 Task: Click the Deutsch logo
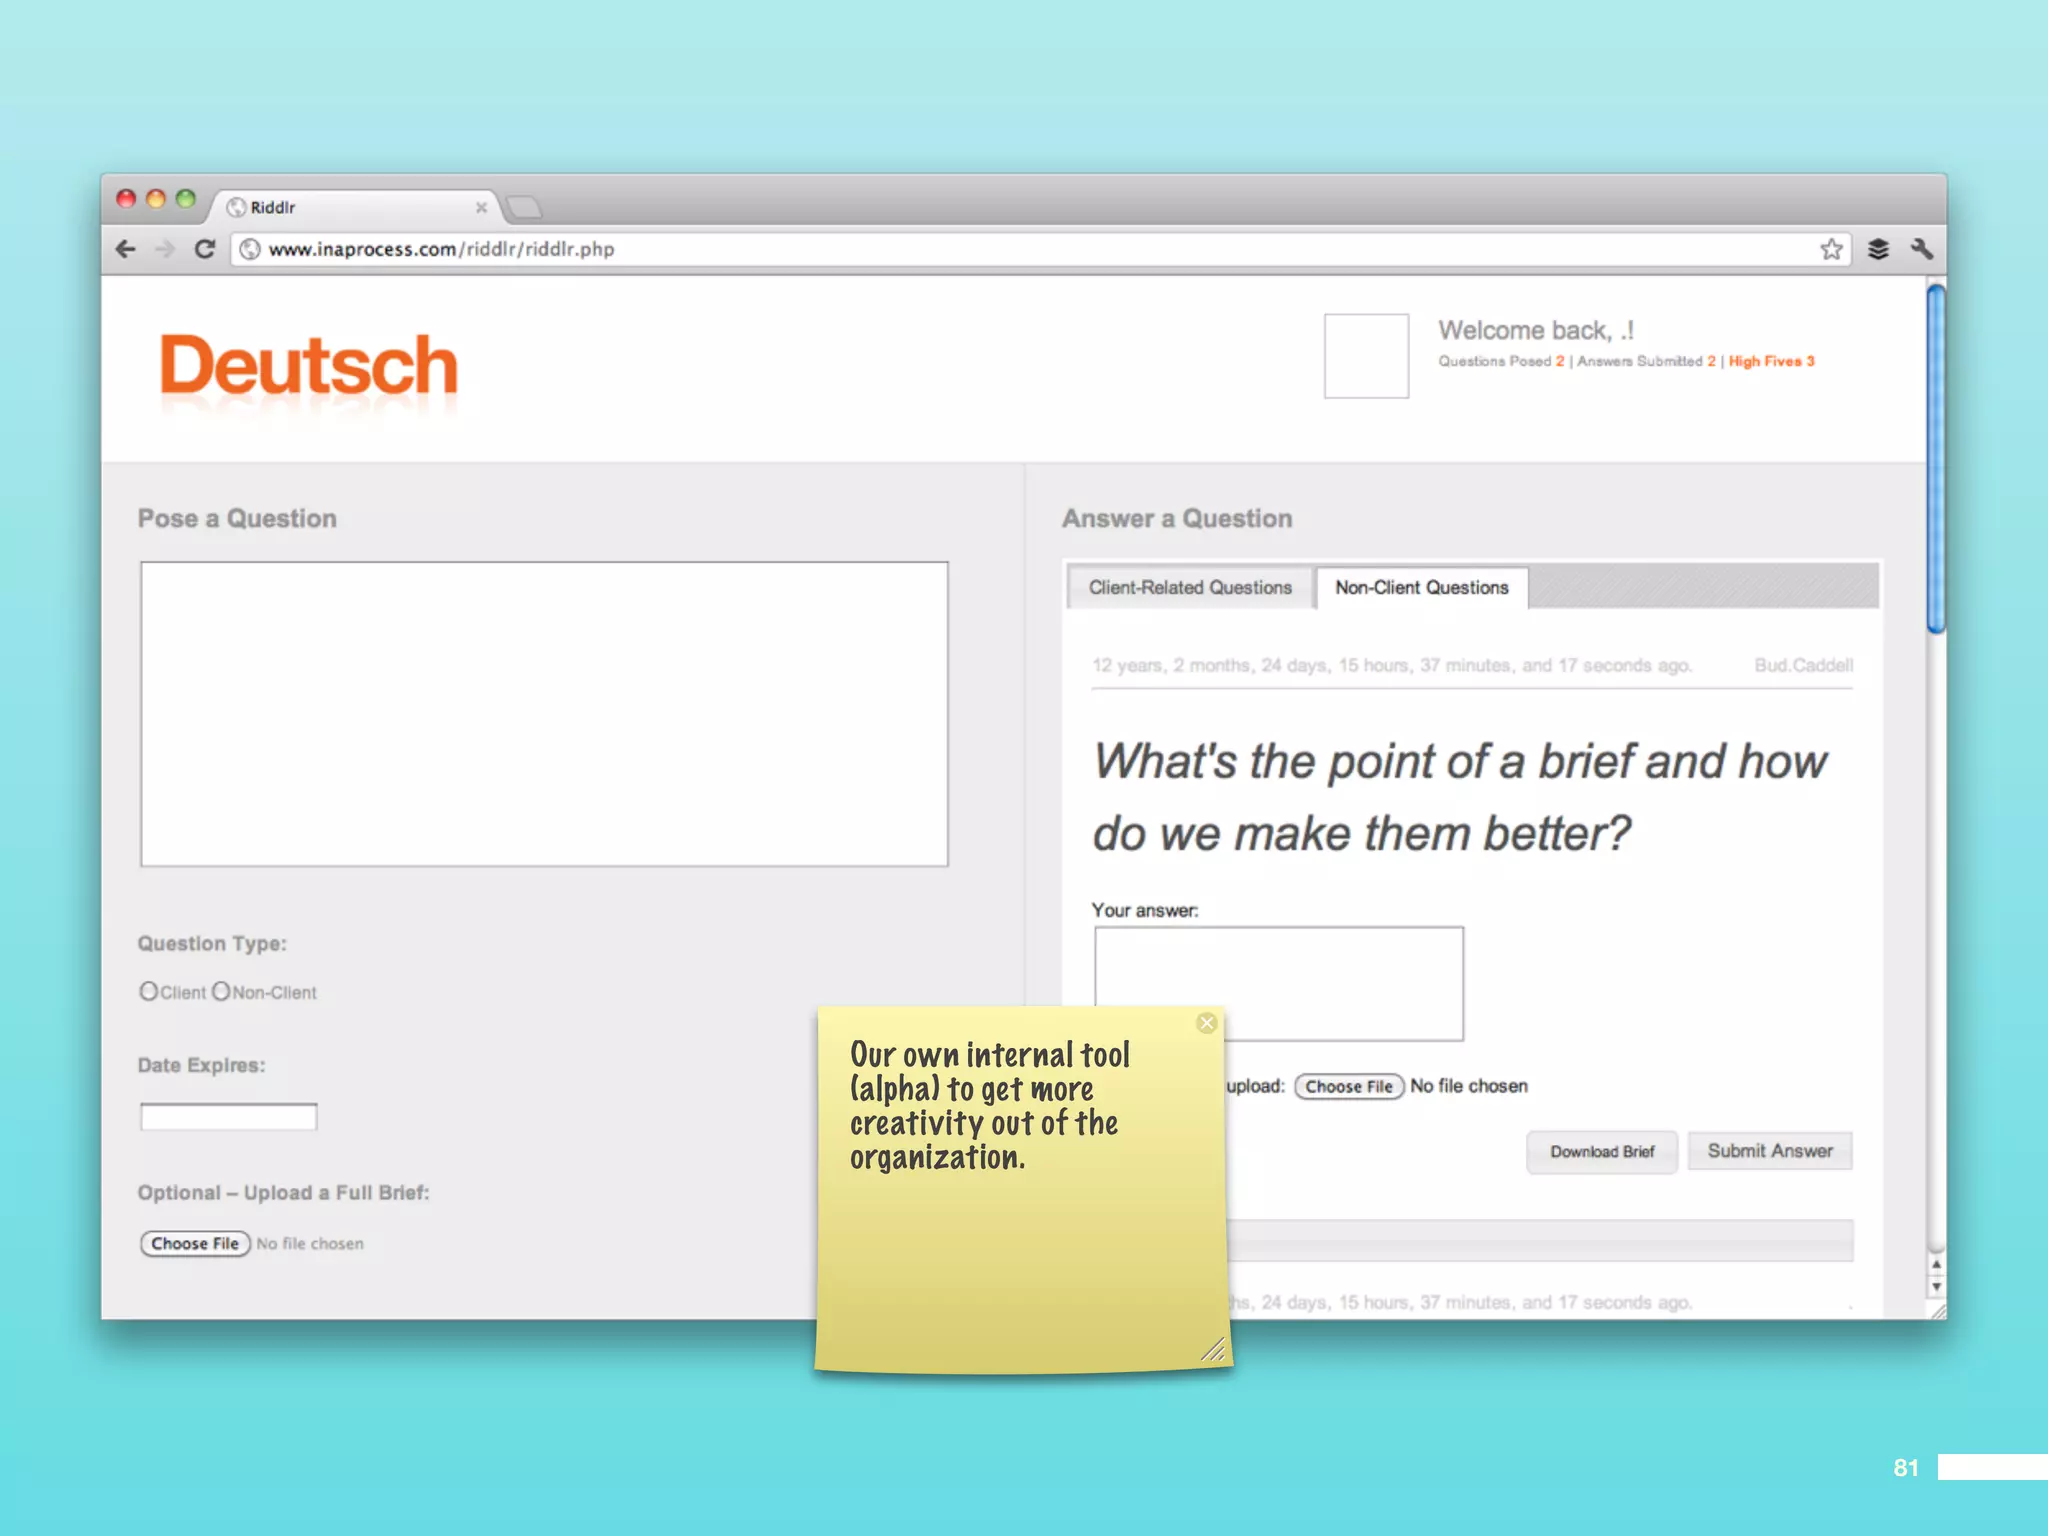click(308, 366)
